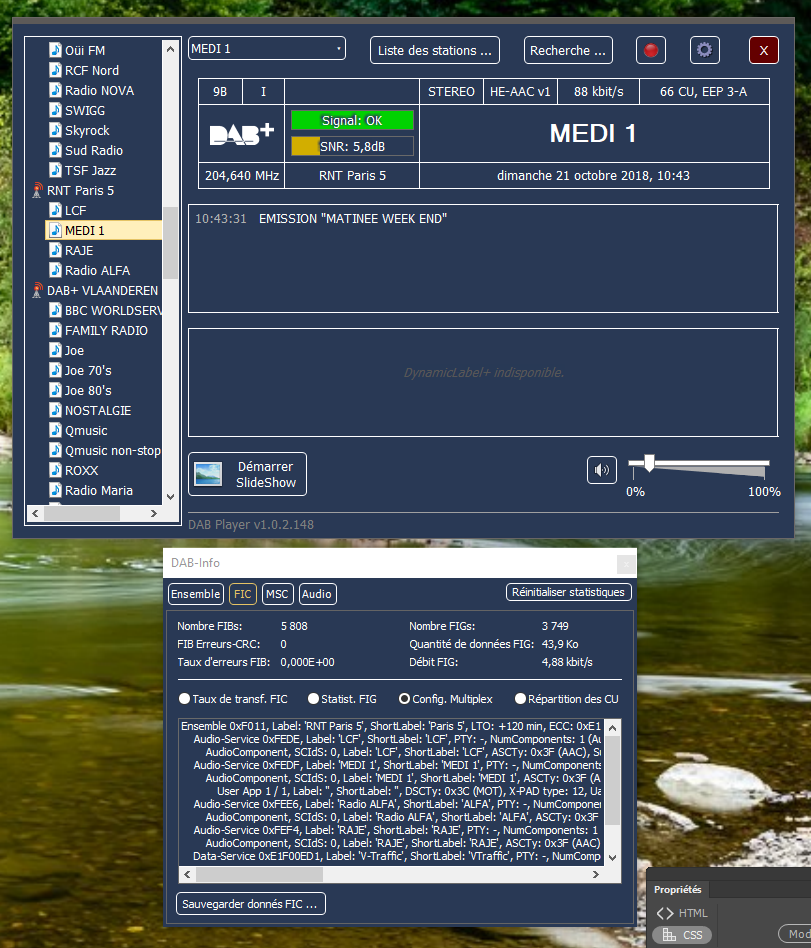Click the 204,640 MHz frequency cell

241,175
